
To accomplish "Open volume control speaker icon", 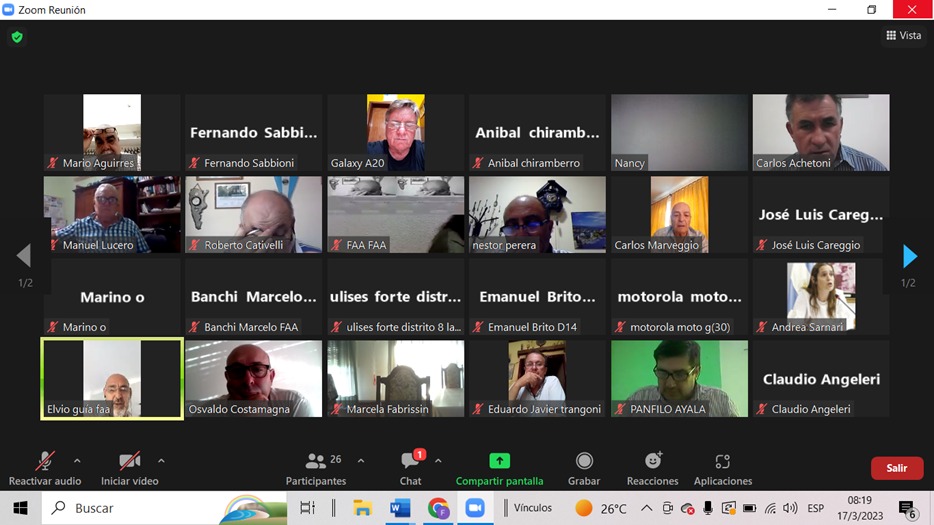I will [x=790, y=508].
